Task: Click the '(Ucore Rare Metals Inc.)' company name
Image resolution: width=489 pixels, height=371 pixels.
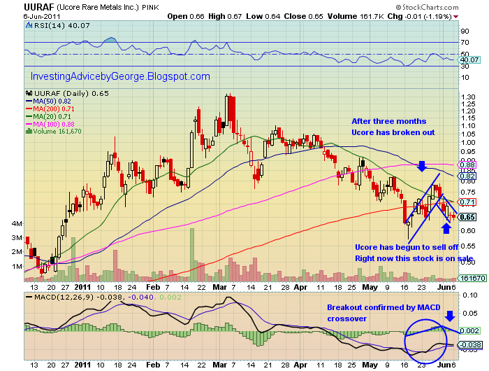Action: pos(97,7)
